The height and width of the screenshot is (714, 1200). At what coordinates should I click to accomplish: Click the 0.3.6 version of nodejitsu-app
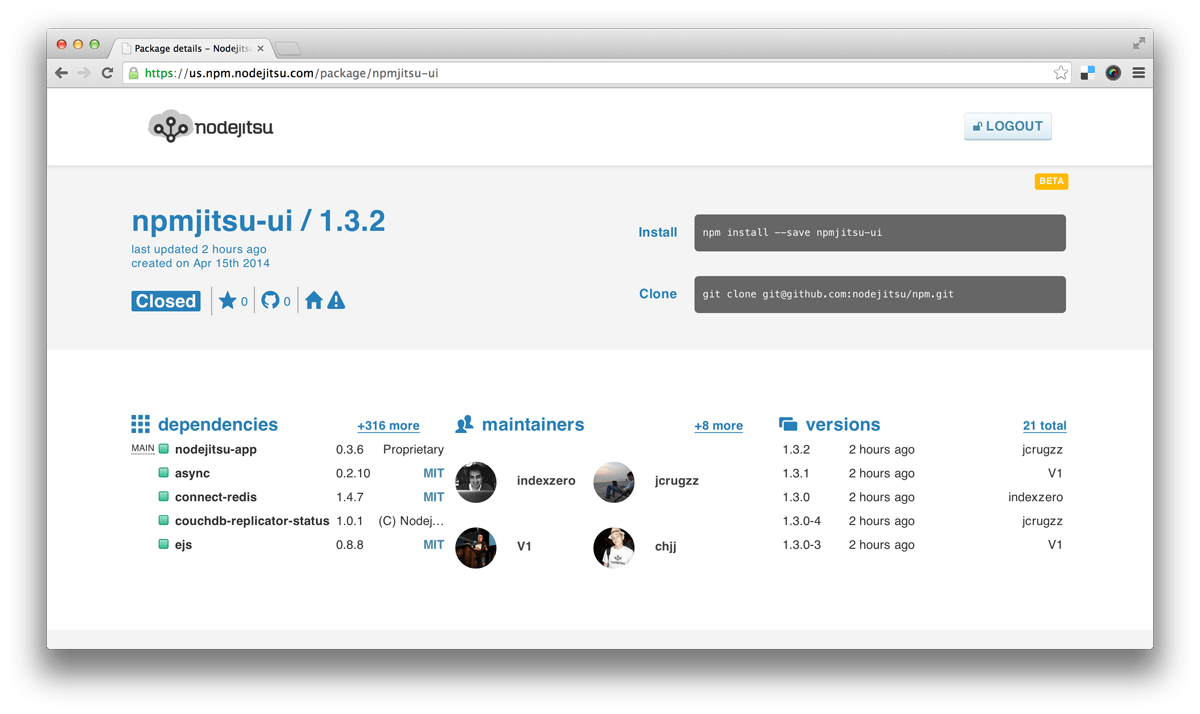(350, 450)
